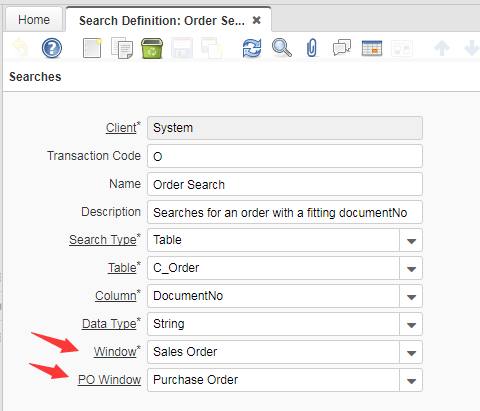Focus the Transaction Code input field
480x411 pixels.
pyautogui.click(x=285, y=156)
